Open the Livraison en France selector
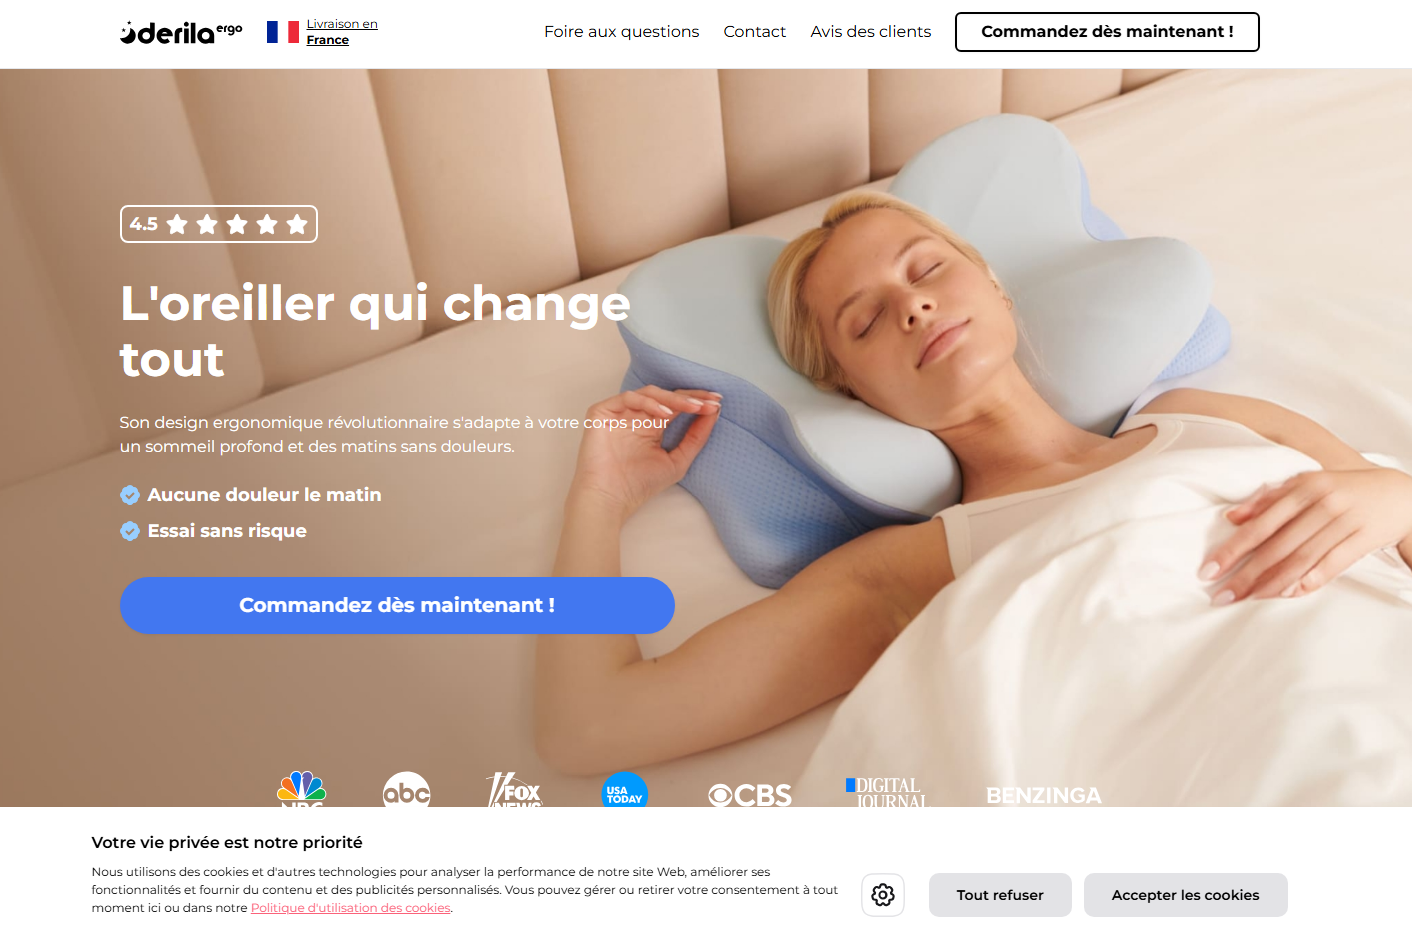 click(x=342, y=32)
